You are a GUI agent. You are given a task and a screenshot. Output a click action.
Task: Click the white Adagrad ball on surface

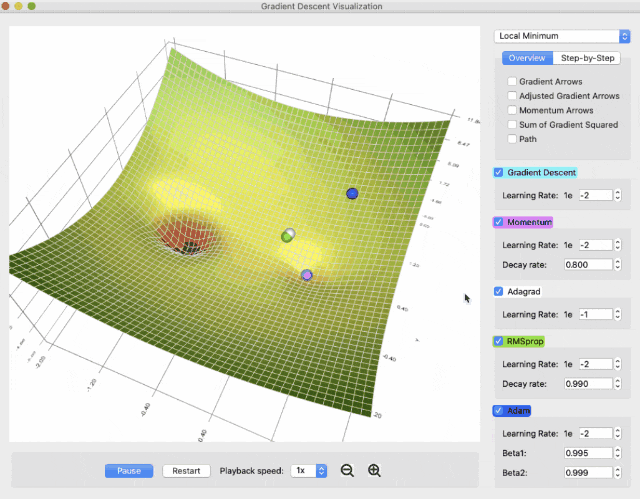291,233
